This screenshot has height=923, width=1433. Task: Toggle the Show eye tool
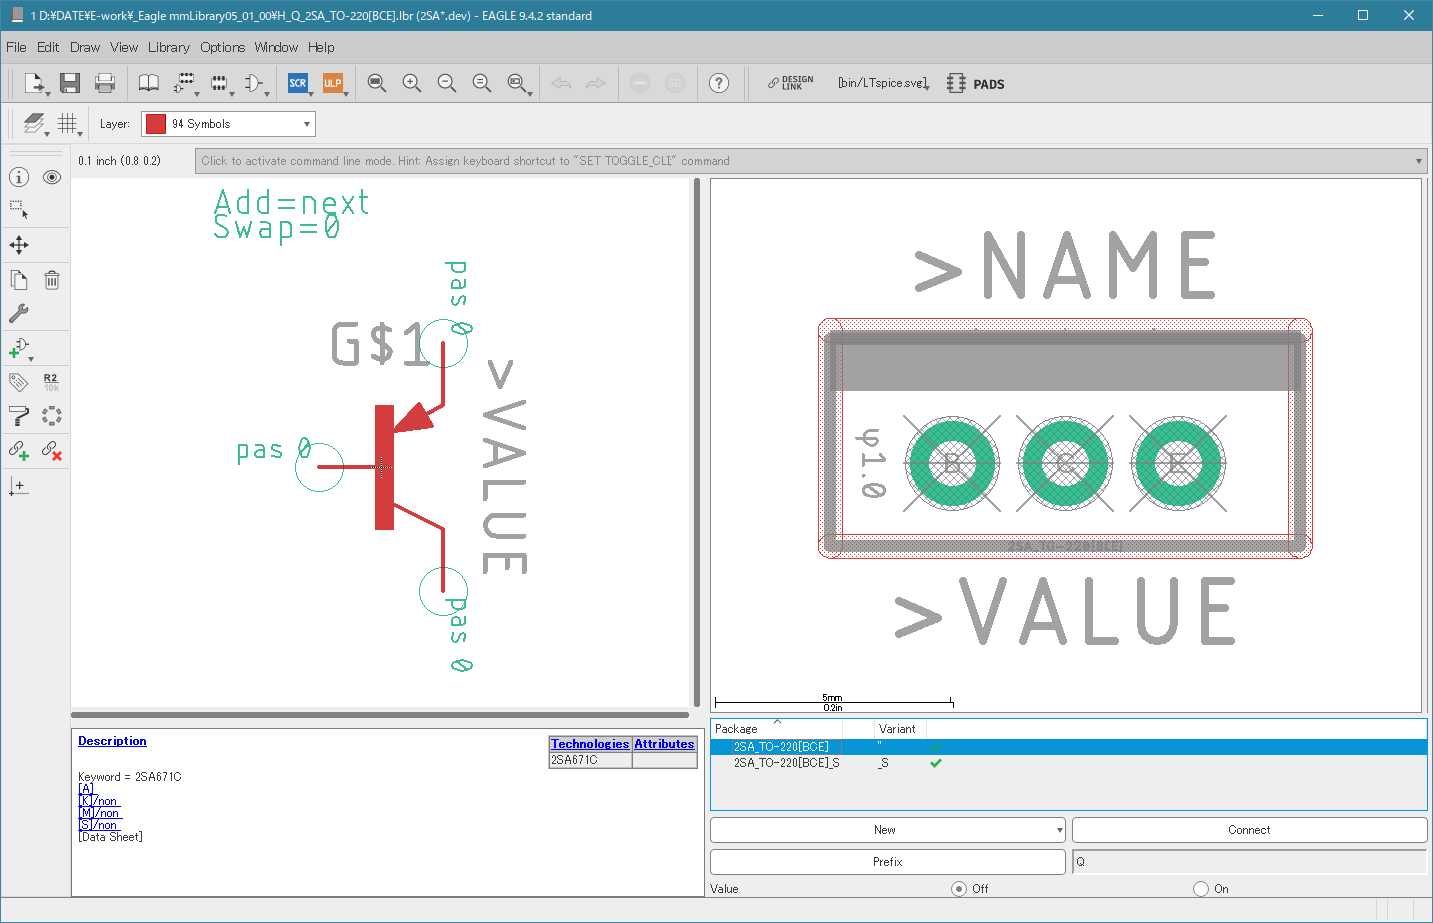pos(52,177)
